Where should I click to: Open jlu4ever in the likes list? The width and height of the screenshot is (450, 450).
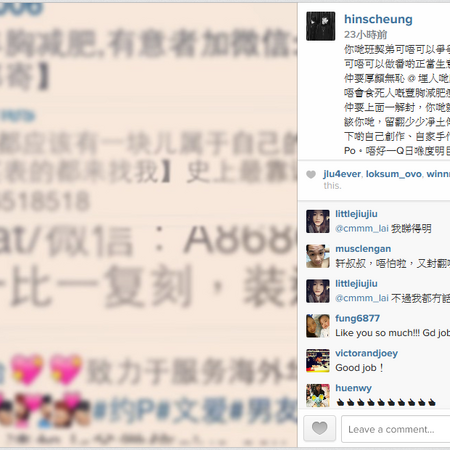342,174
